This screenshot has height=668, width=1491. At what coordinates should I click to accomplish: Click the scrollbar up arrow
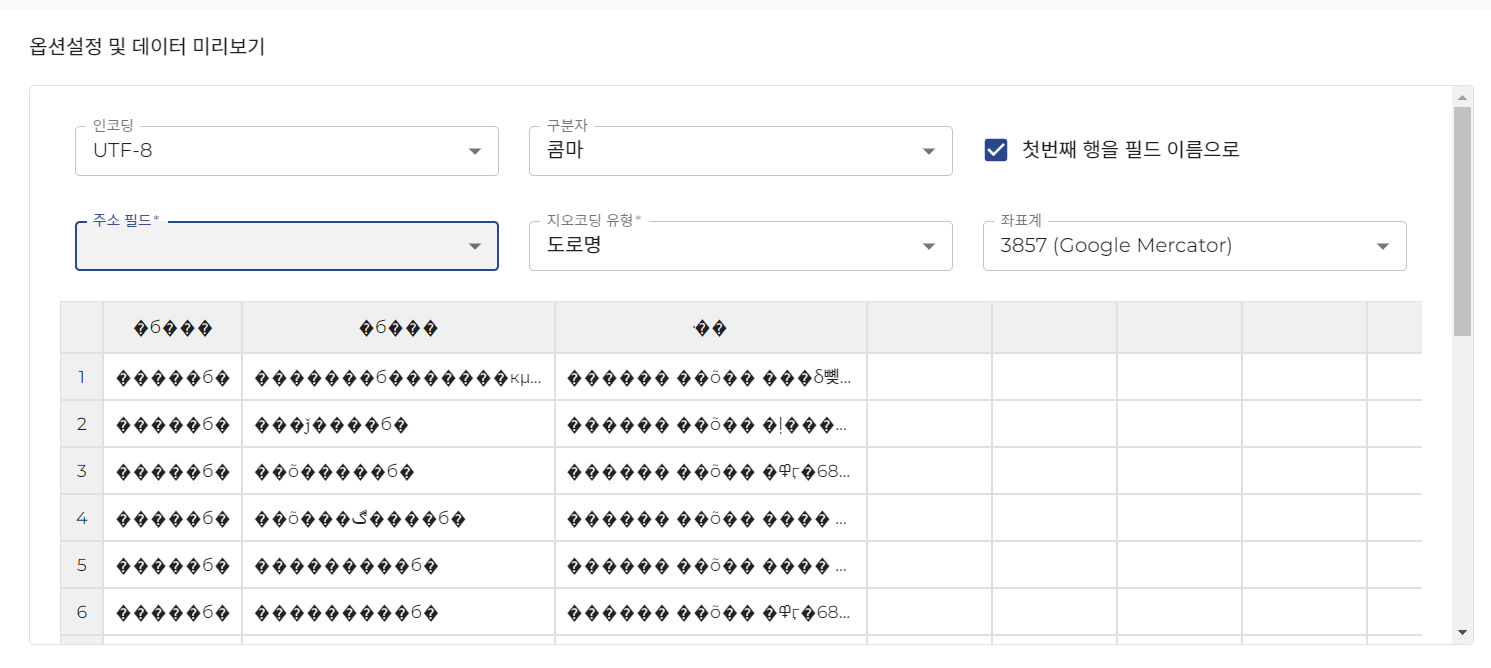(x=1462, y=97)
